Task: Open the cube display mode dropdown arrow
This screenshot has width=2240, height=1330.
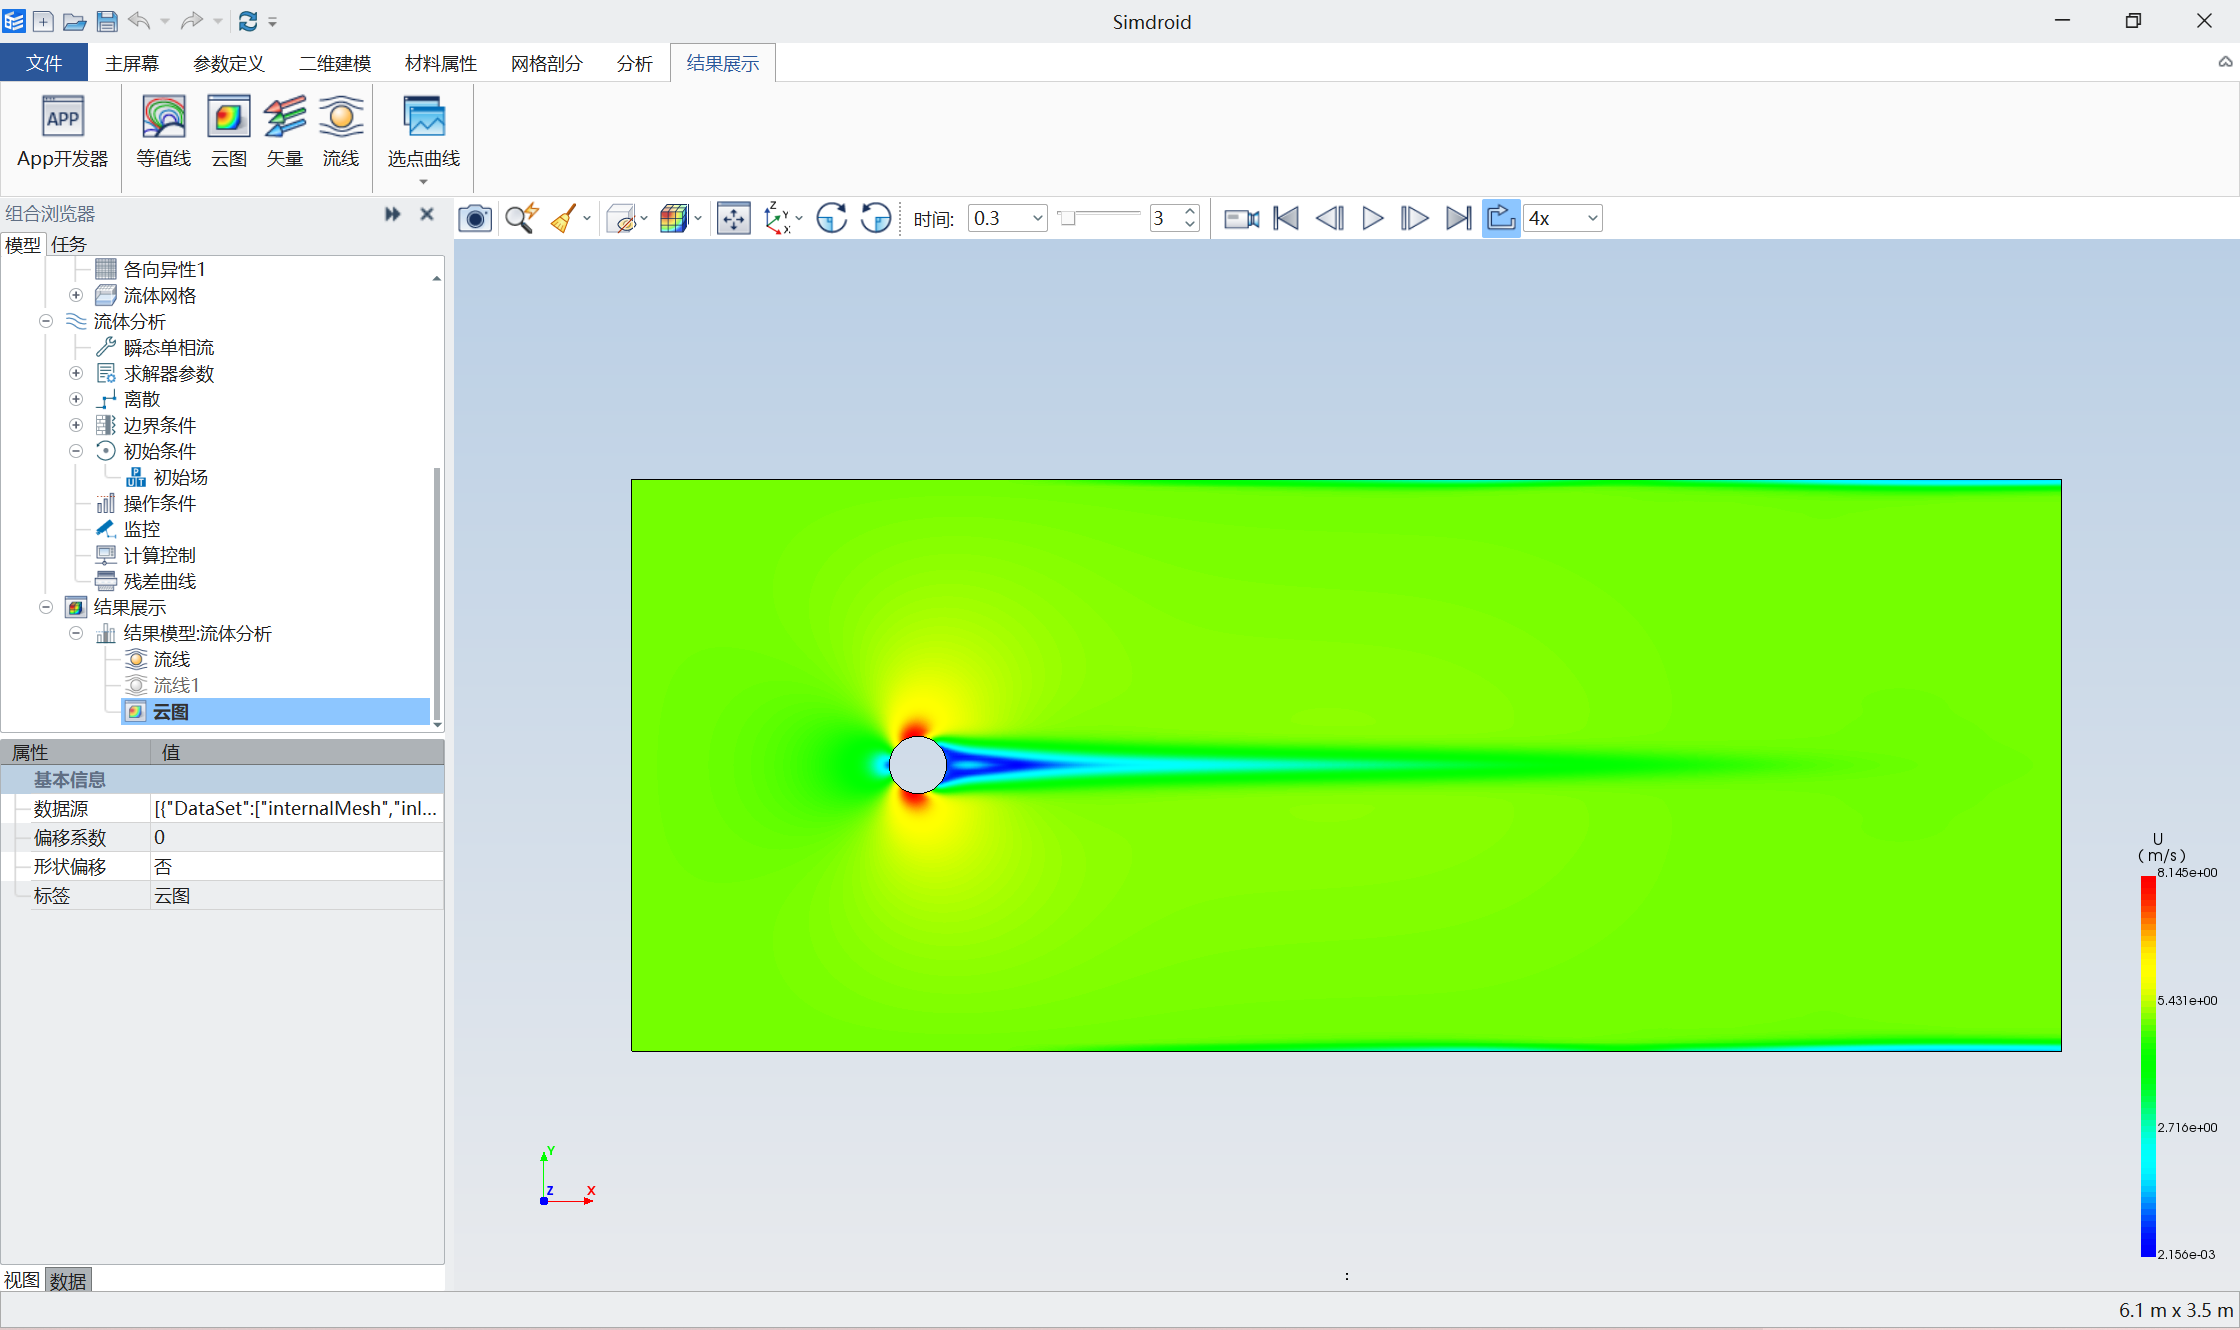Action: [x=698, y=218]
